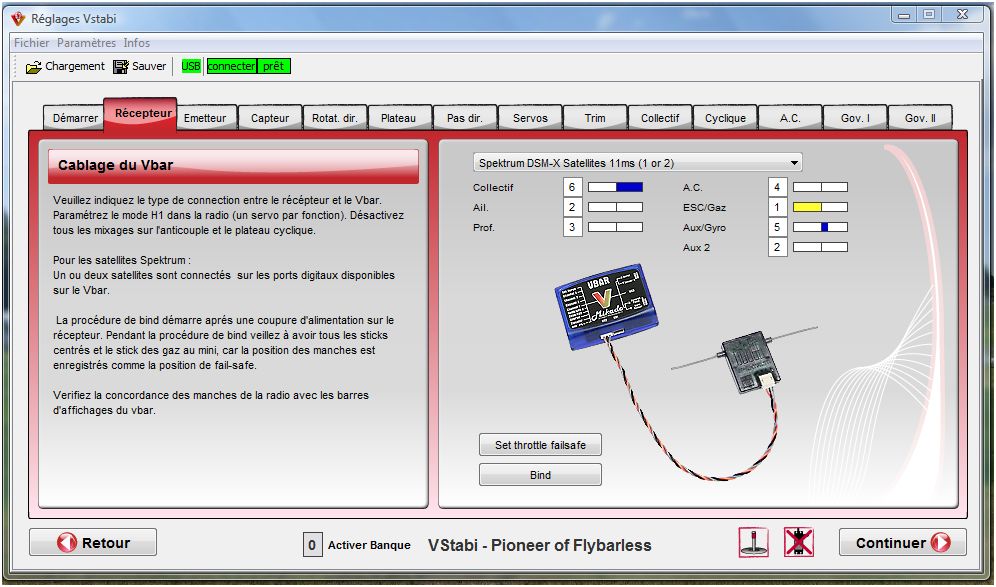Viewport: 996px width, 587px height.
Task: Click the yellow ESC/Gaz channel bar
Action: [820, 207]
